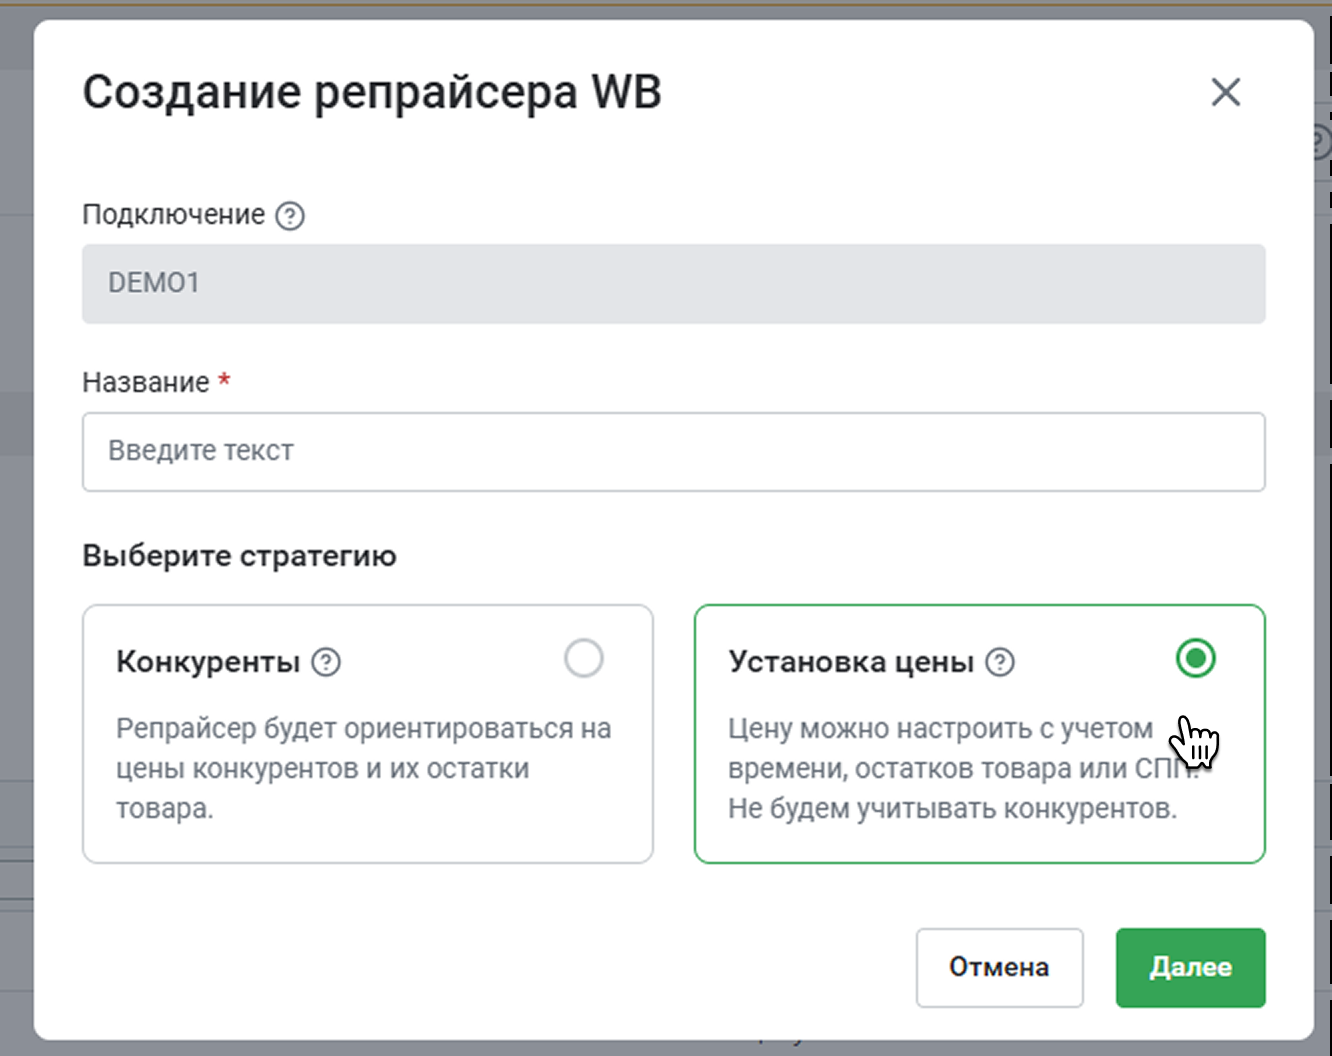Click the Выберите стратегию heading
The height and width of the screenshot is (1056, 1332).
pos(239,556)
